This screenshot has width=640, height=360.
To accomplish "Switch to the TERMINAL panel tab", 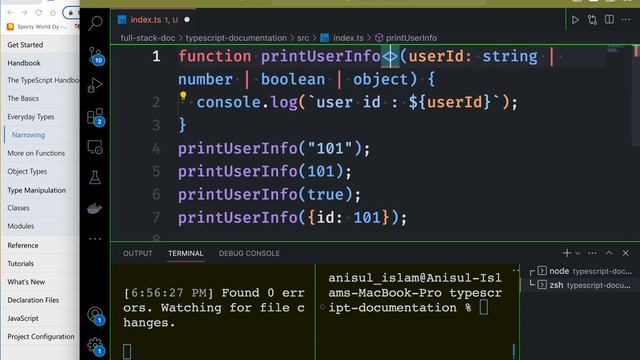I will (186, 253).
